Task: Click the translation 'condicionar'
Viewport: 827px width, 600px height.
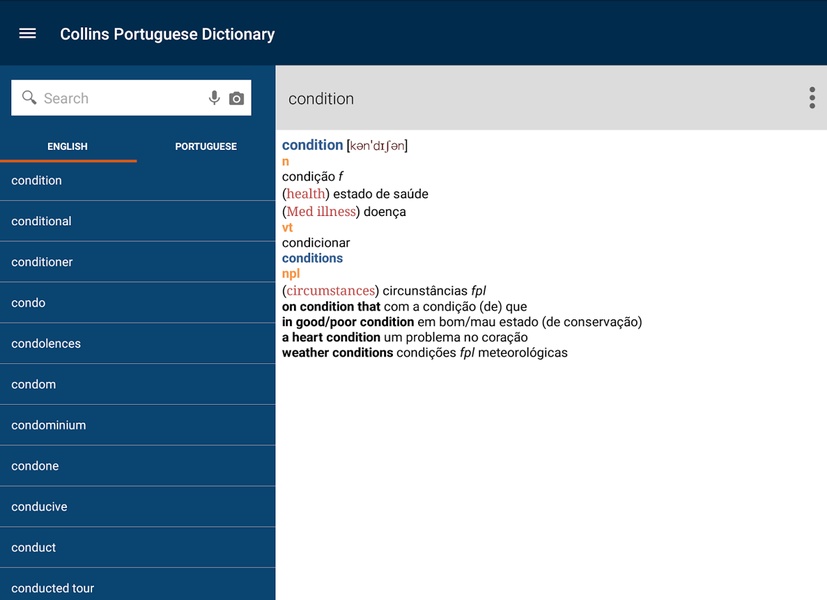Action: (316, 243)
